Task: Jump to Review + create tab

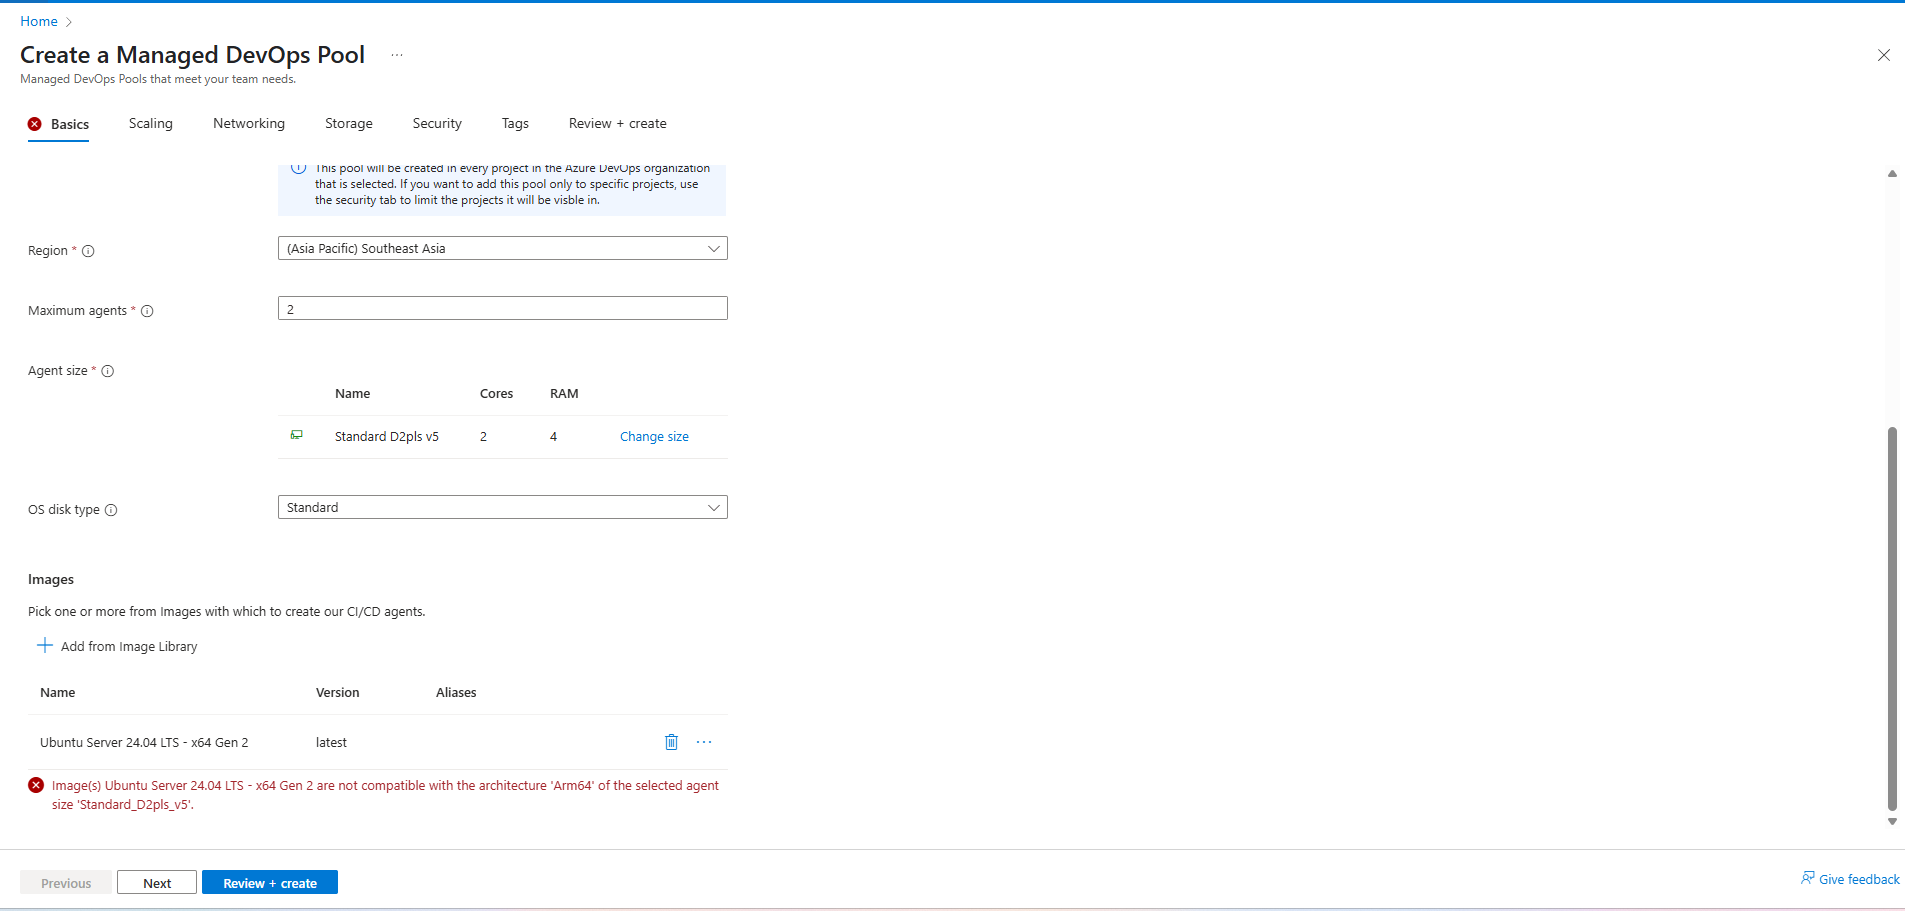Action: (x=618, y=123)
